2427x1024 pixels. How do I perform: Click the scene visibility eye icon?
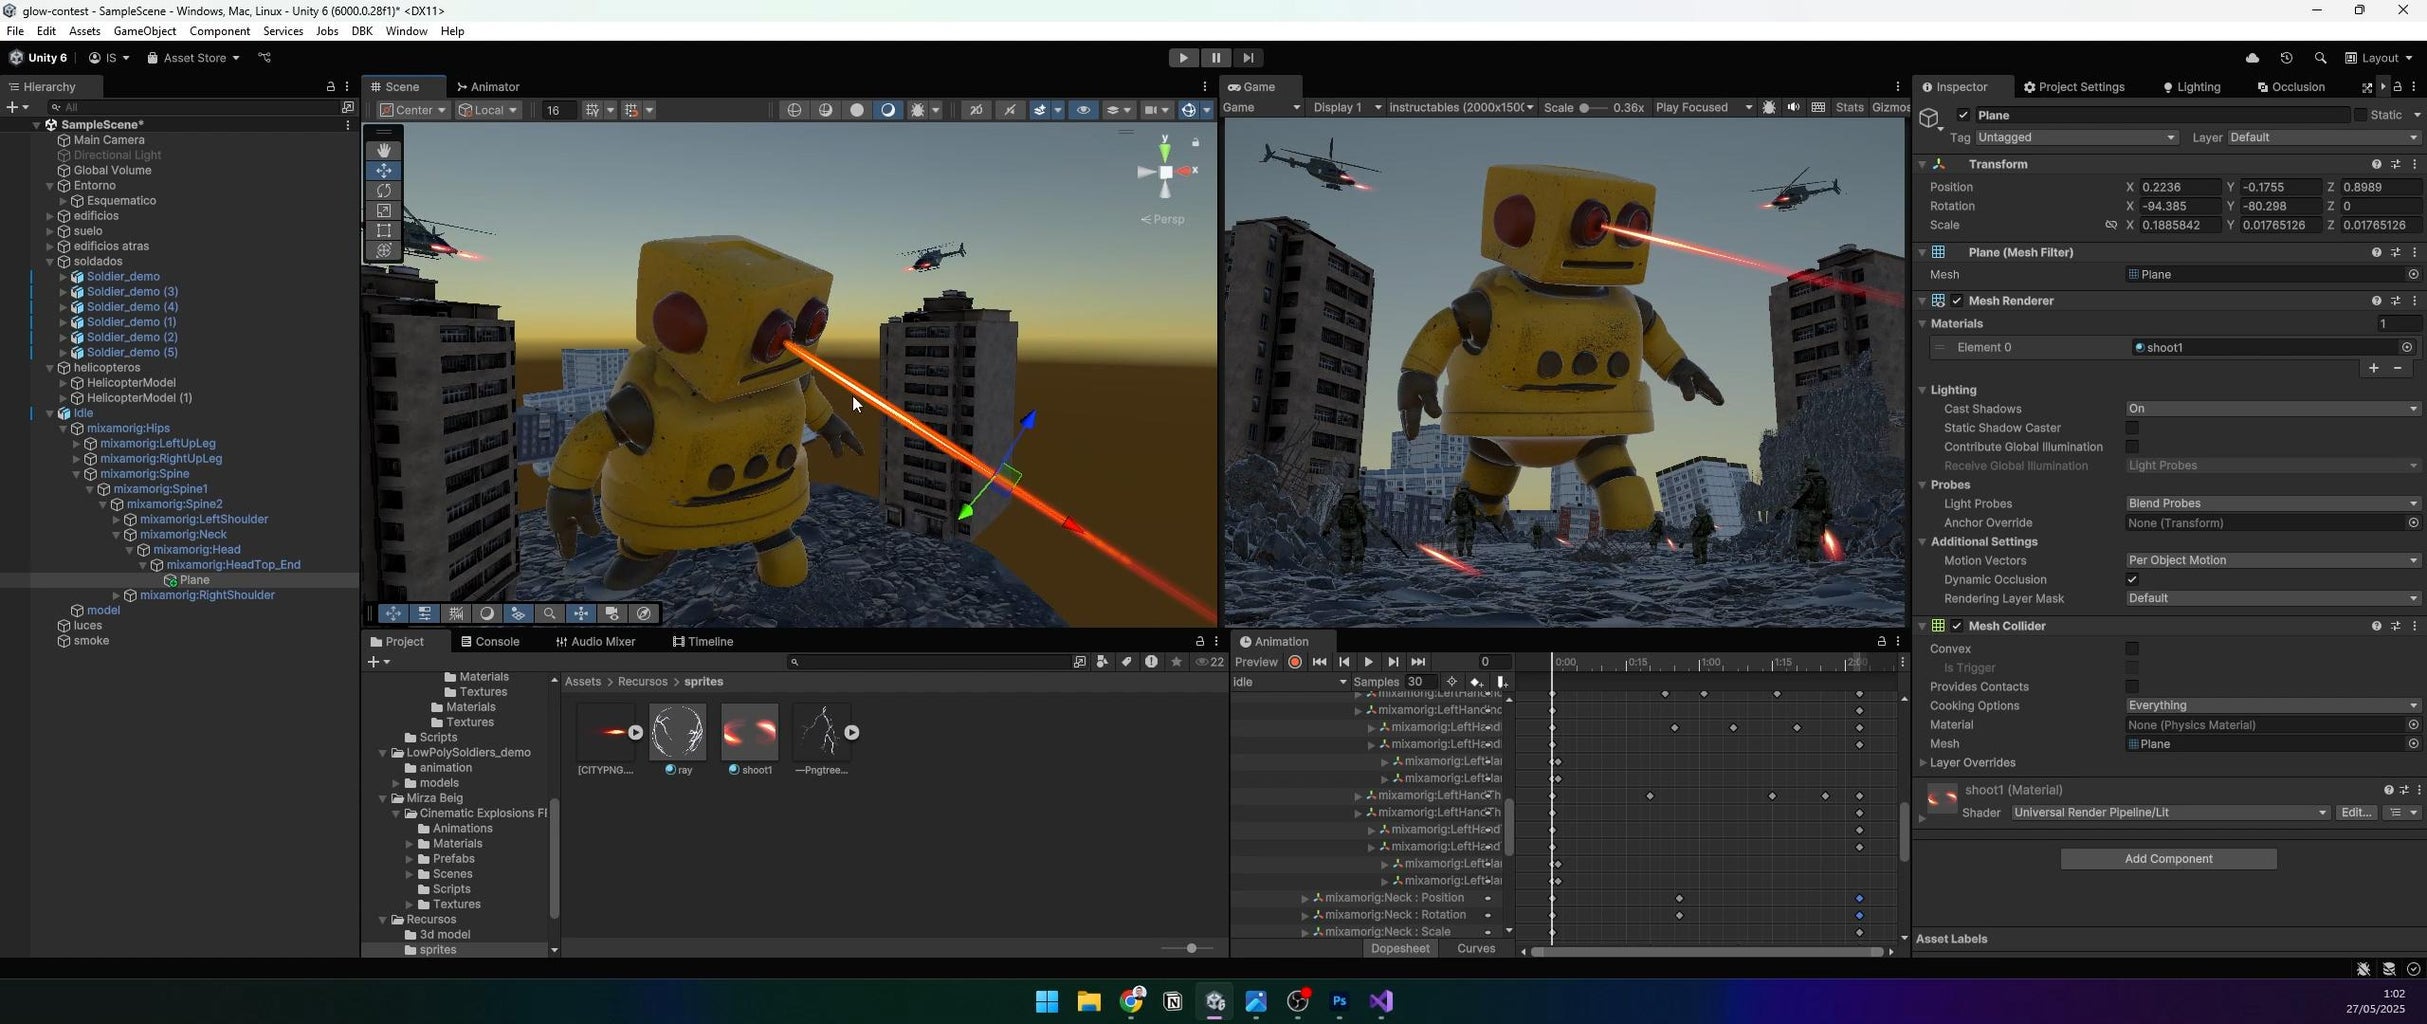[x=1083, y=110]
